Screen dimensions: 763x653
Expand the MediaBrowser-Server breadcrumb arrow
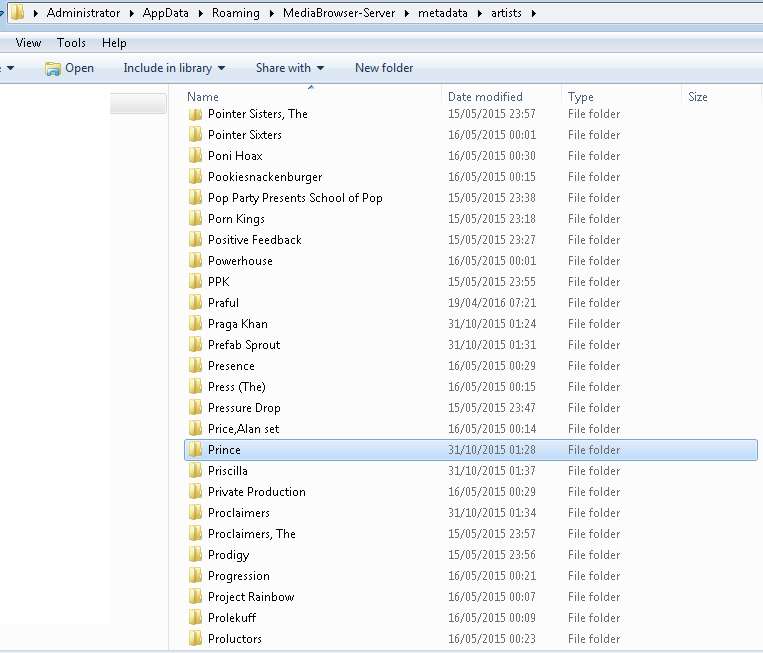(406, 14)
